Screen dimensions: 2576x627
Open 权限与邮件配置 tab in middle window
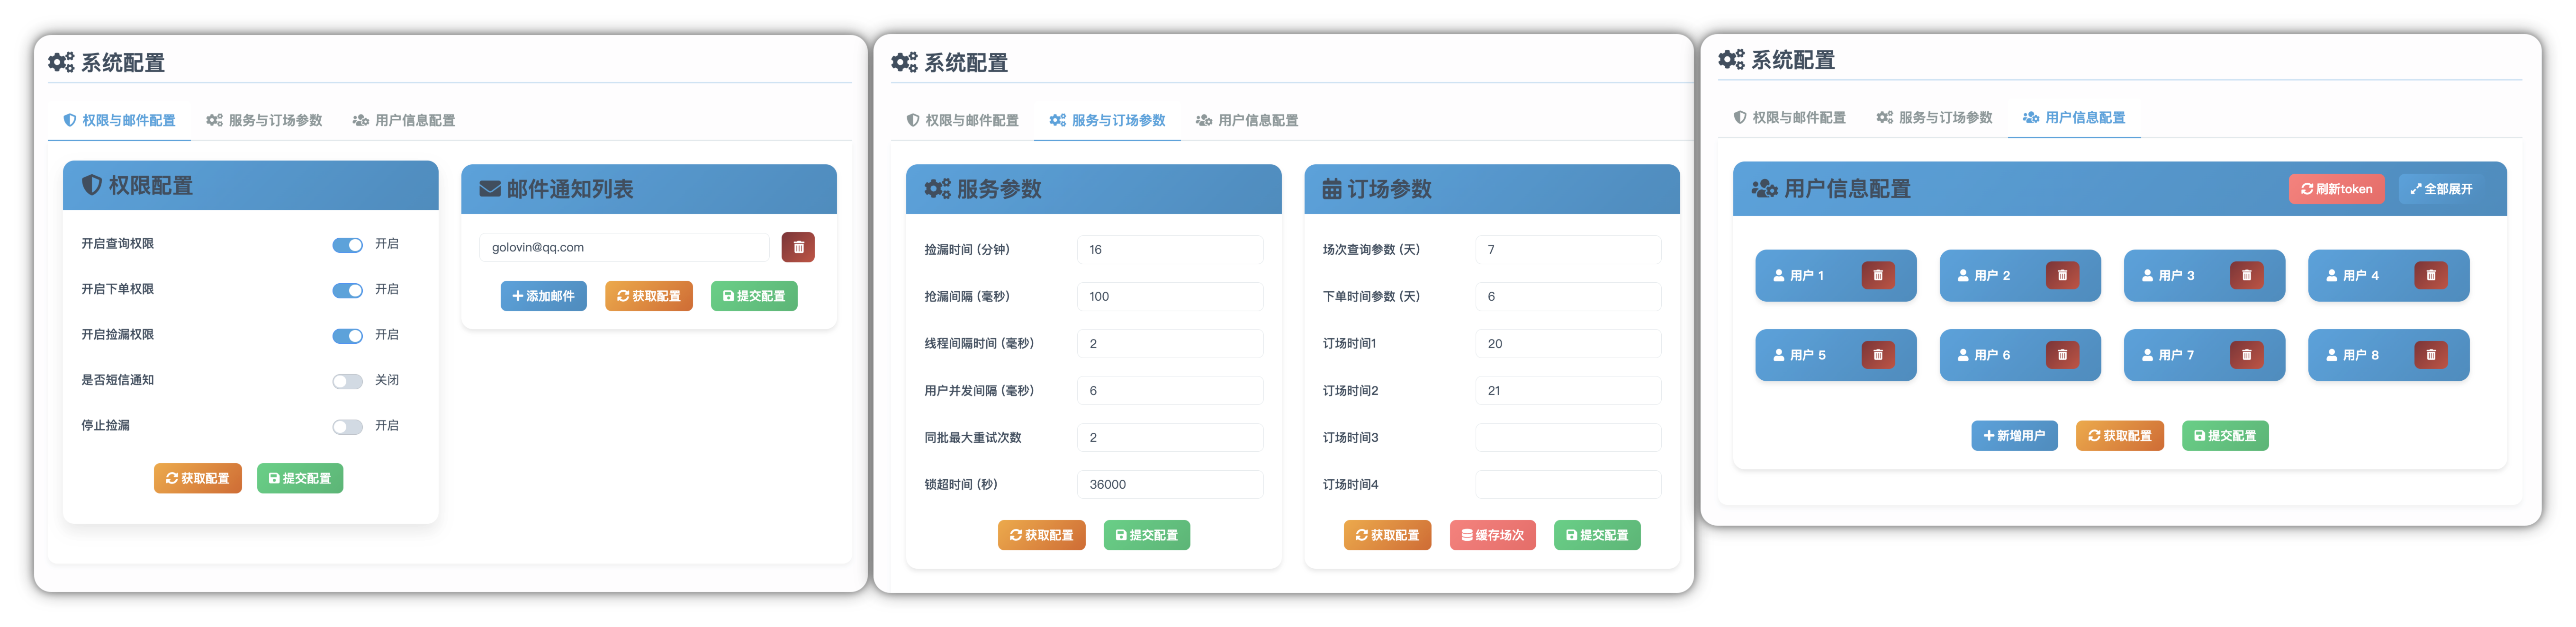pyautogui.click(x=962, y=120)
